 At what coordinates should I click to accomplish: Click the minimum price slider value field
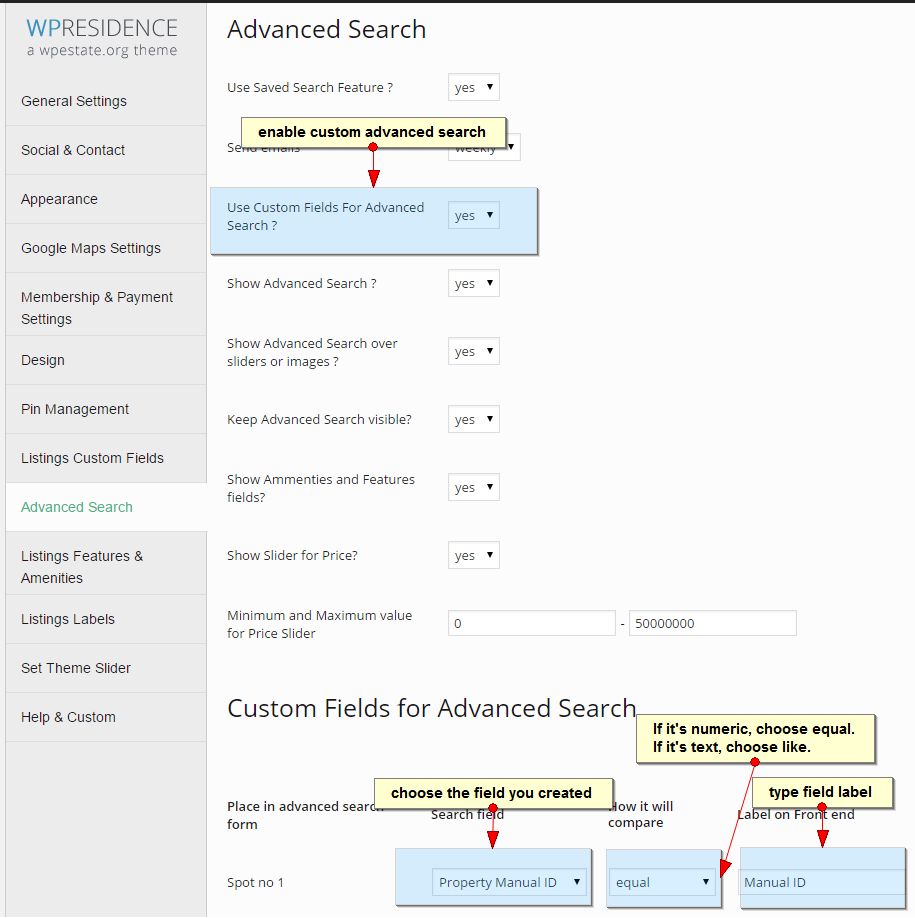(531, 622)
